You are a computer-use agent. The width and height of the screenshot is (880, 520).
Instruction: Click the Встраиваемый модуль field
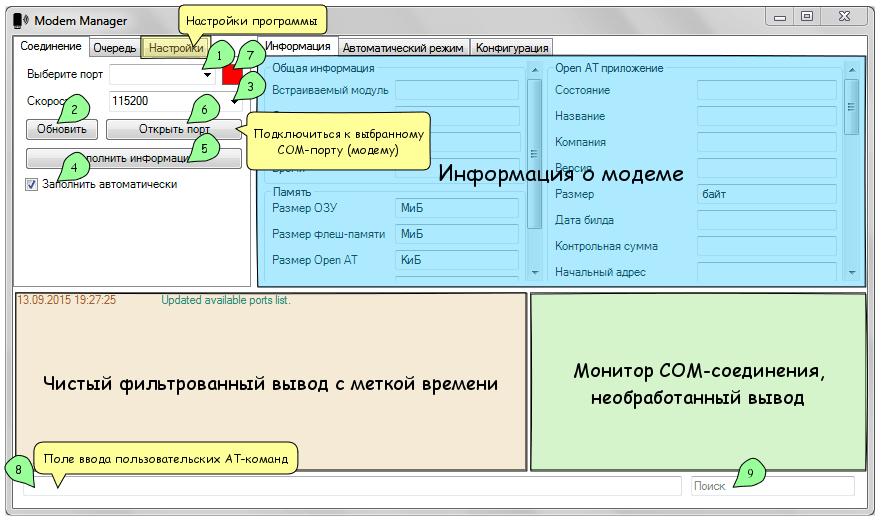click(457, 90)
